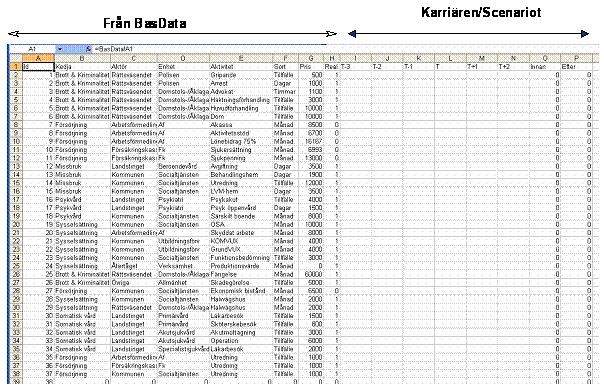The height and width of the screenshot is (389, 604).
Task: Select column P header
Action: [576, 58]
